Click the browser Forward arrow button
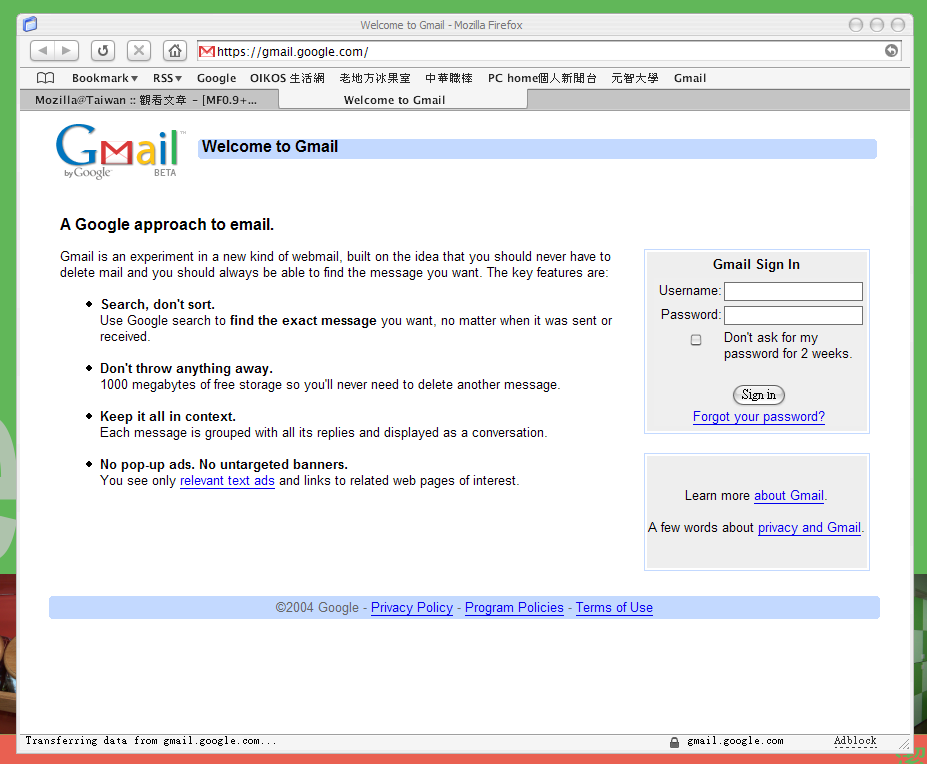Viewport: 927px width, 764px height. (x=66, y=51)
